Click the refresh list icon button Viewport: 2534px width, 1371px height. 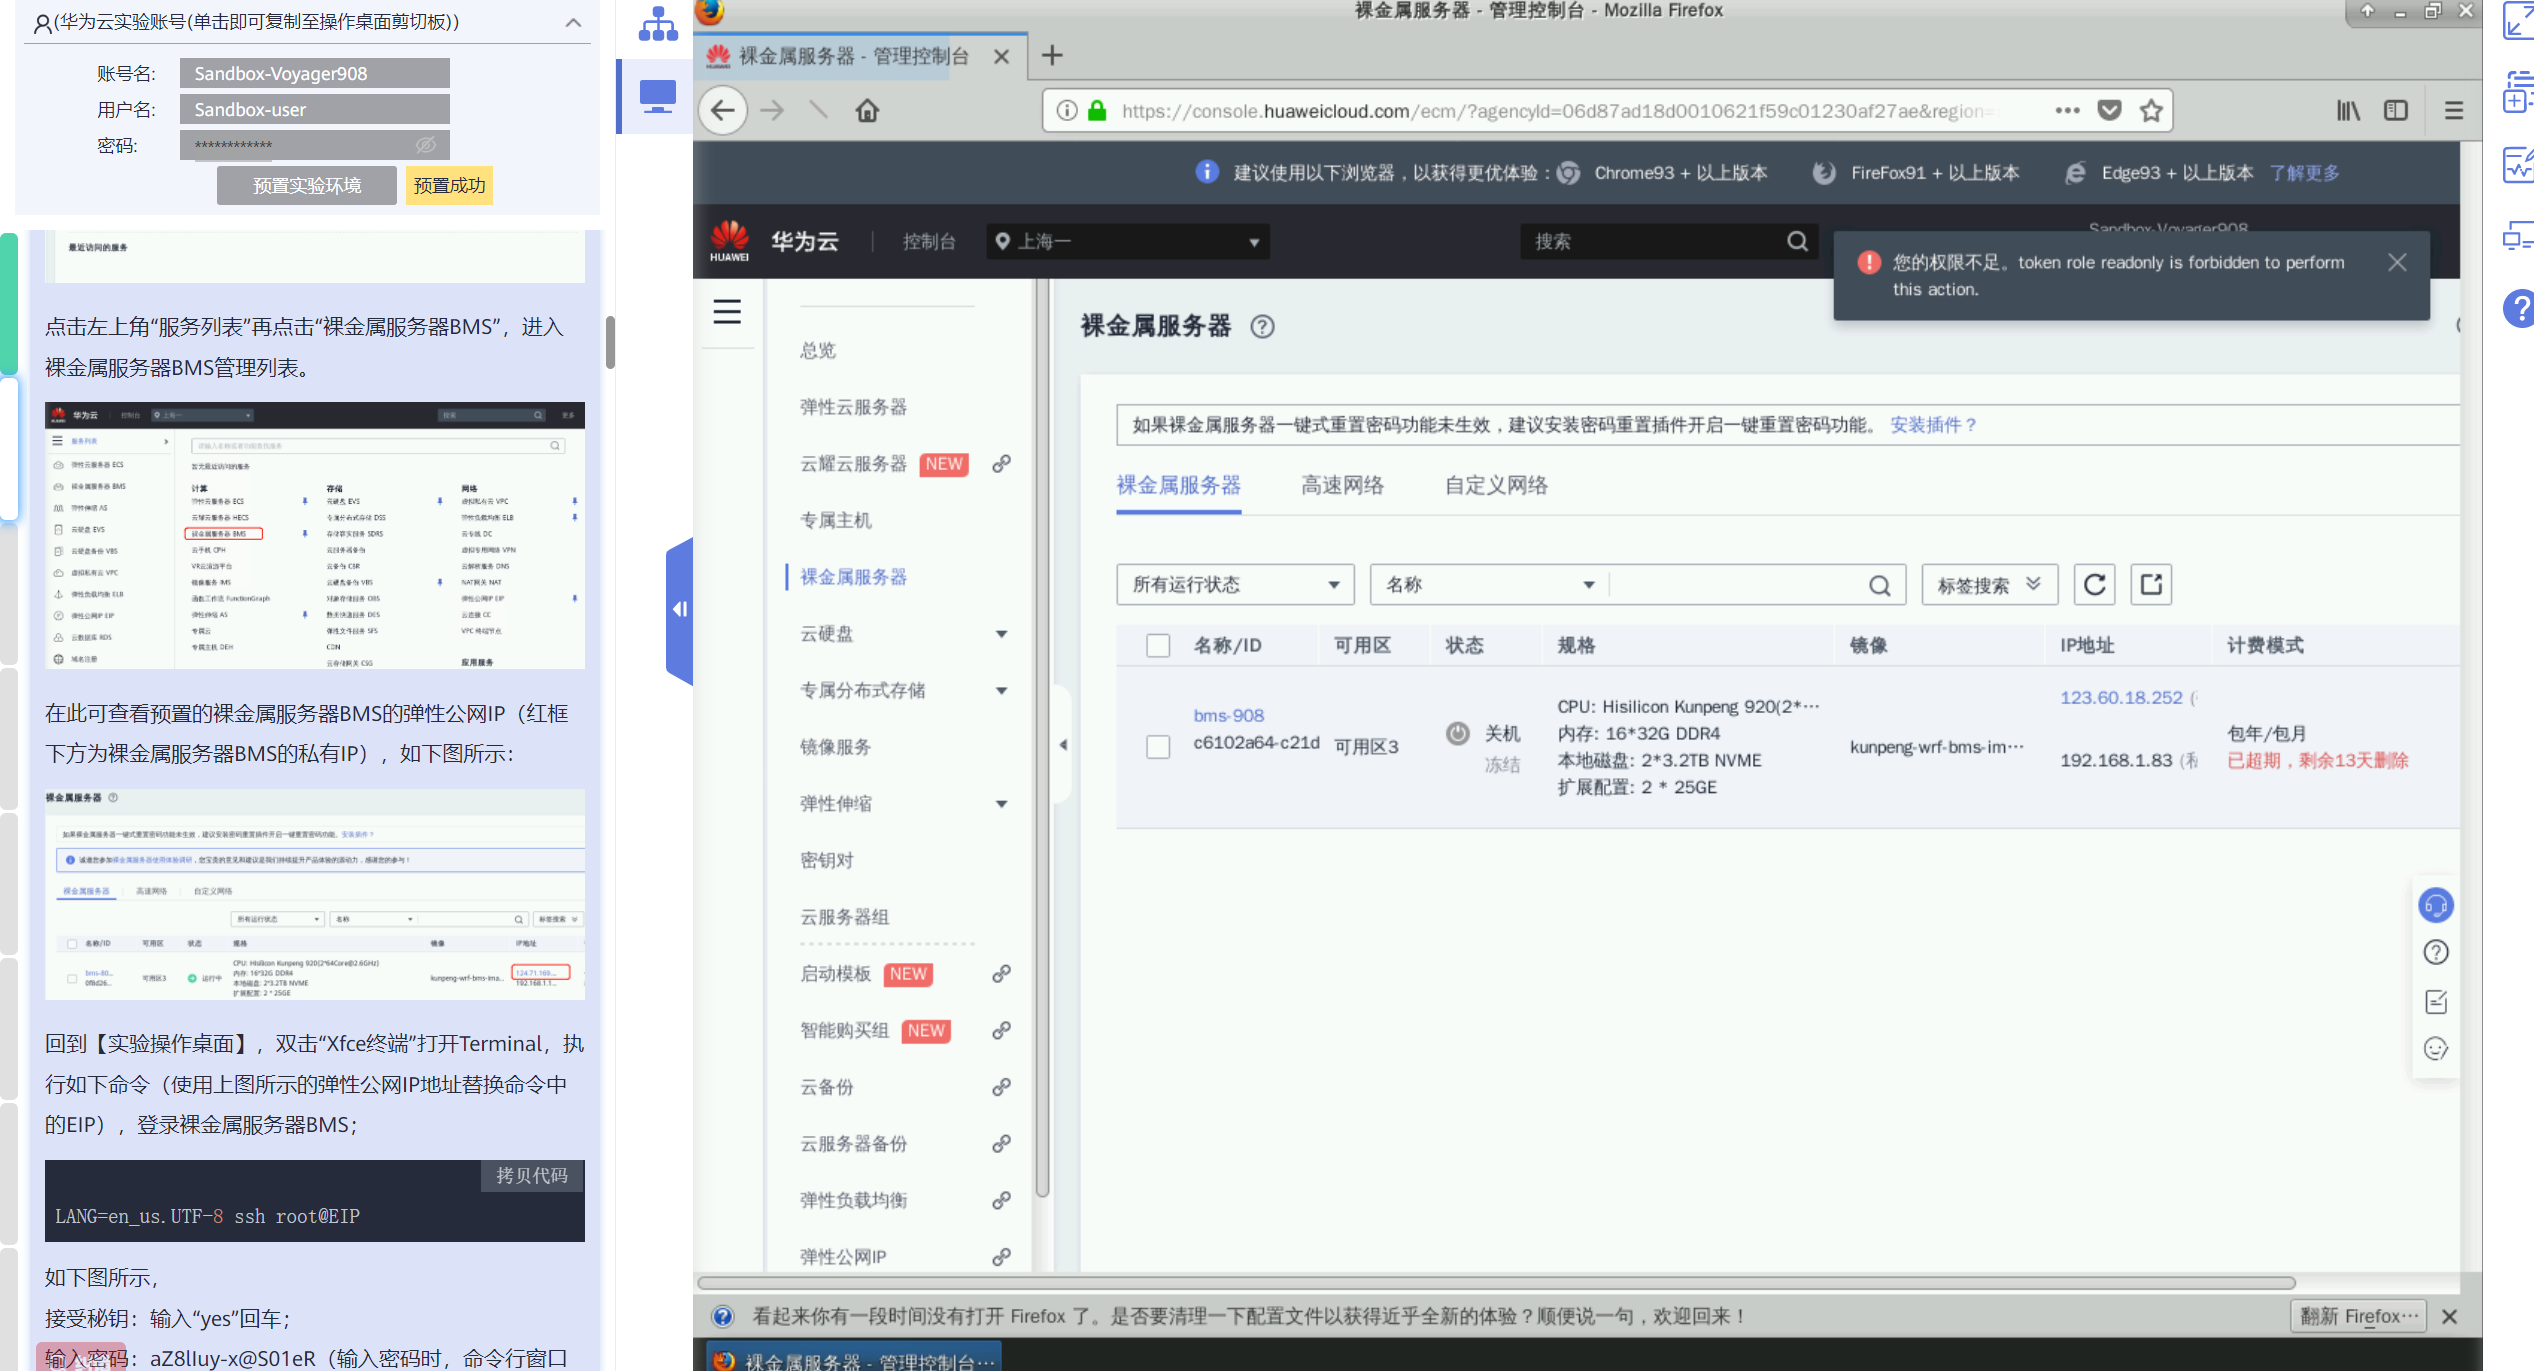2095,585
